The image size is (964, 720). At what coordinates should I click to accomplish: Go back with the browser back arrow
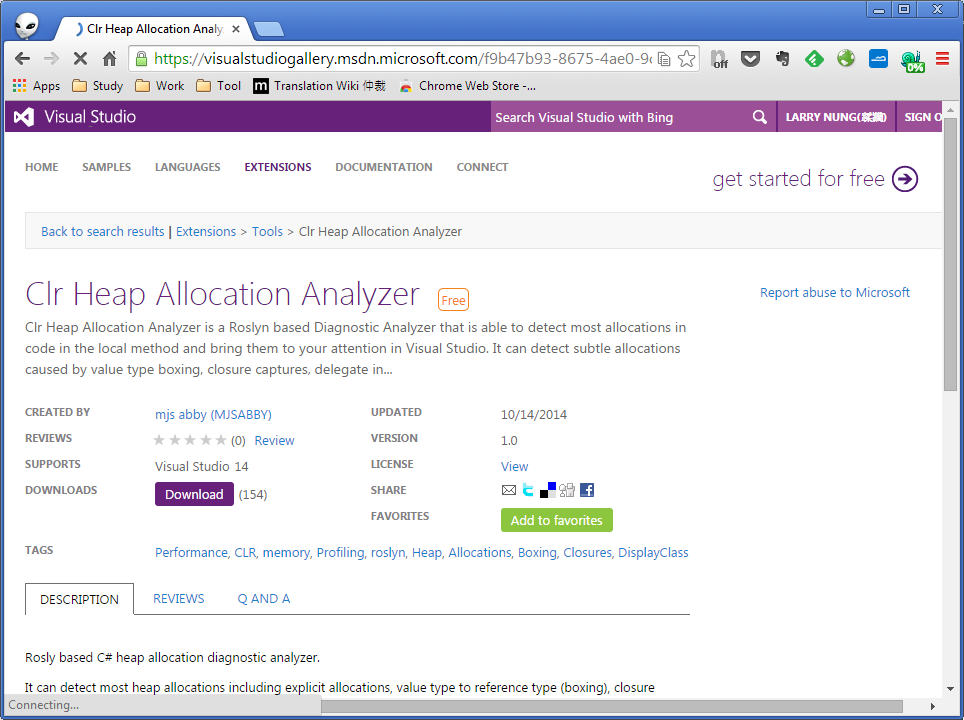22,59
